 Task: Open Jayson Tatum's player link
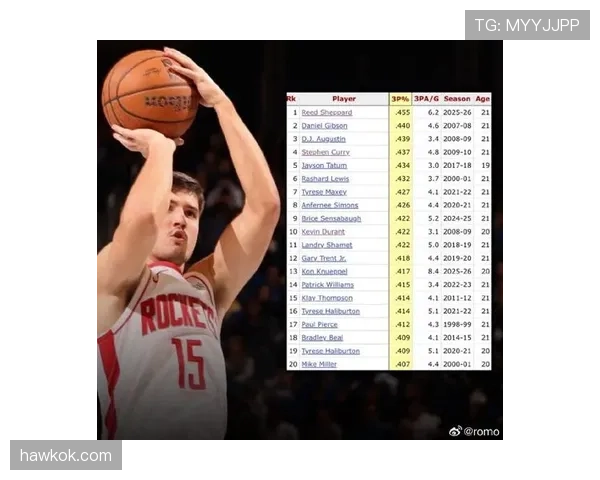coord(324,165)
